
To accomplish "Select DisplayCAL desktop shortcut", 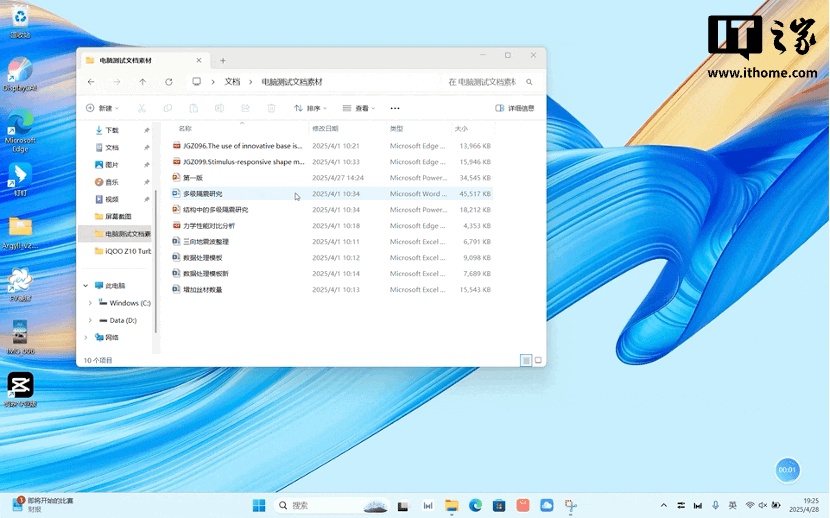I will coord(20,75).
